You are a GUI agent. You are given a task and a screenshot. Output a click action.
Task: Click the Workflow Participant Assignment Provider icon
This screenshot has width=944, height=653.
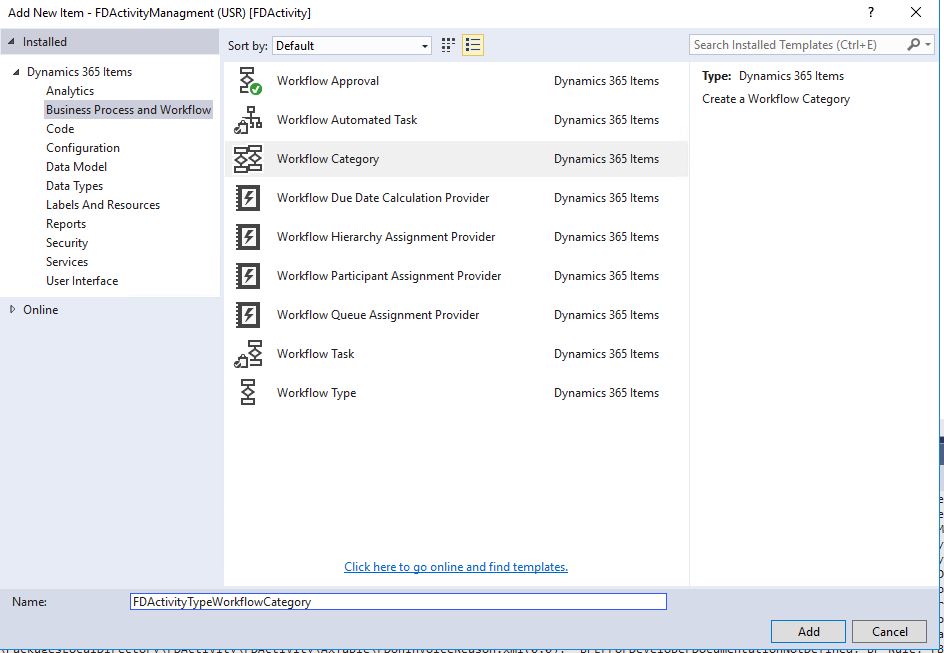point(247,276)
